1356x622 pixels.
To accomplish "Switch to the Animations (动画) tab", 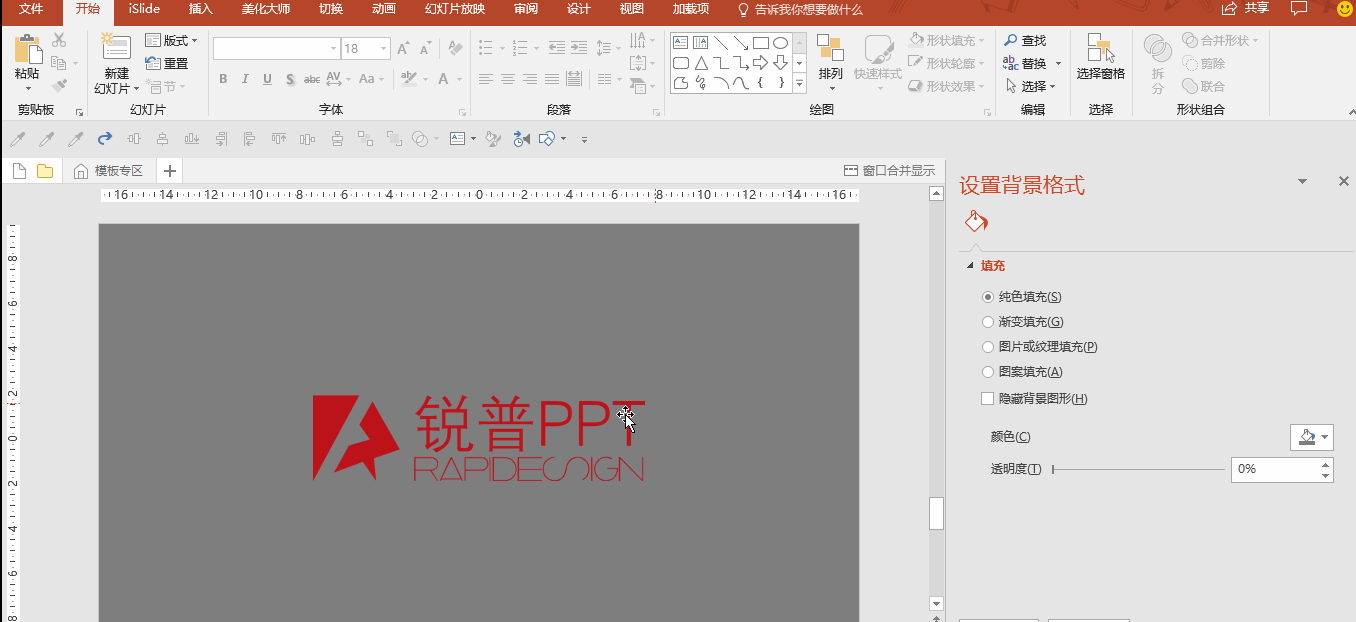I will click(383, 9).
